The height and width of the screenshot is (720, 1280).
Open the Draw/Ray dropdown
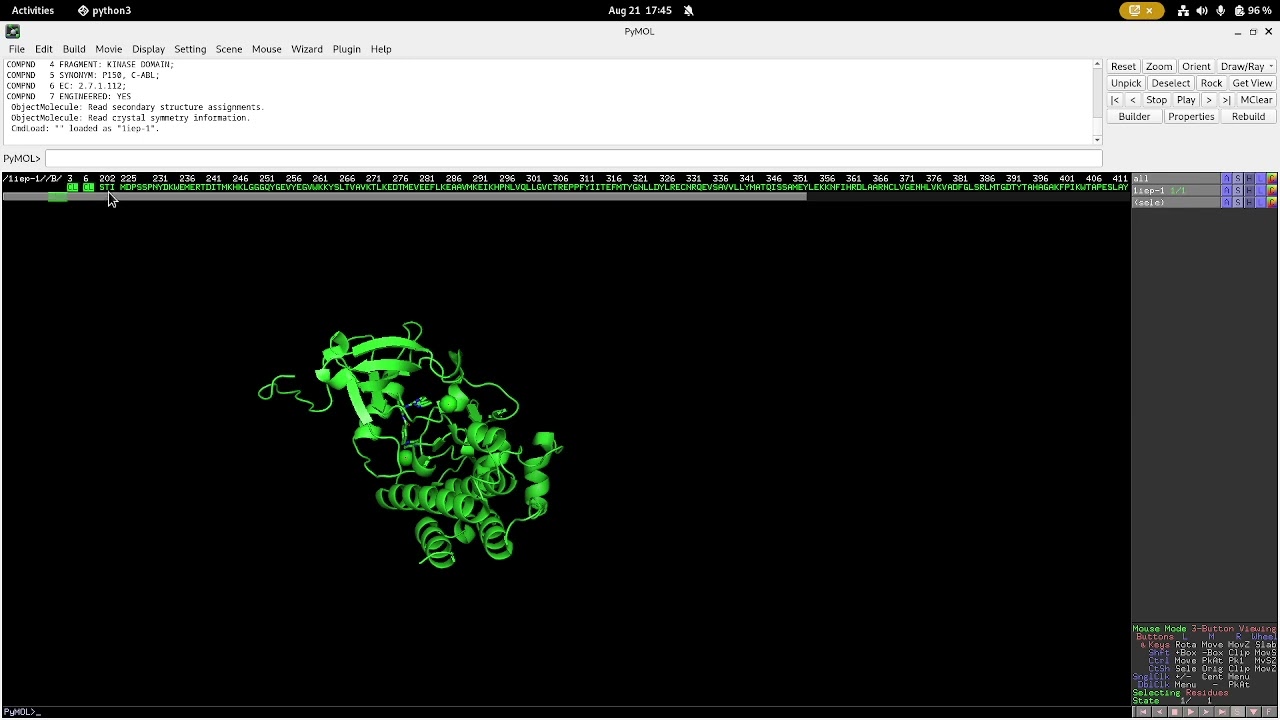point(1246,67)
